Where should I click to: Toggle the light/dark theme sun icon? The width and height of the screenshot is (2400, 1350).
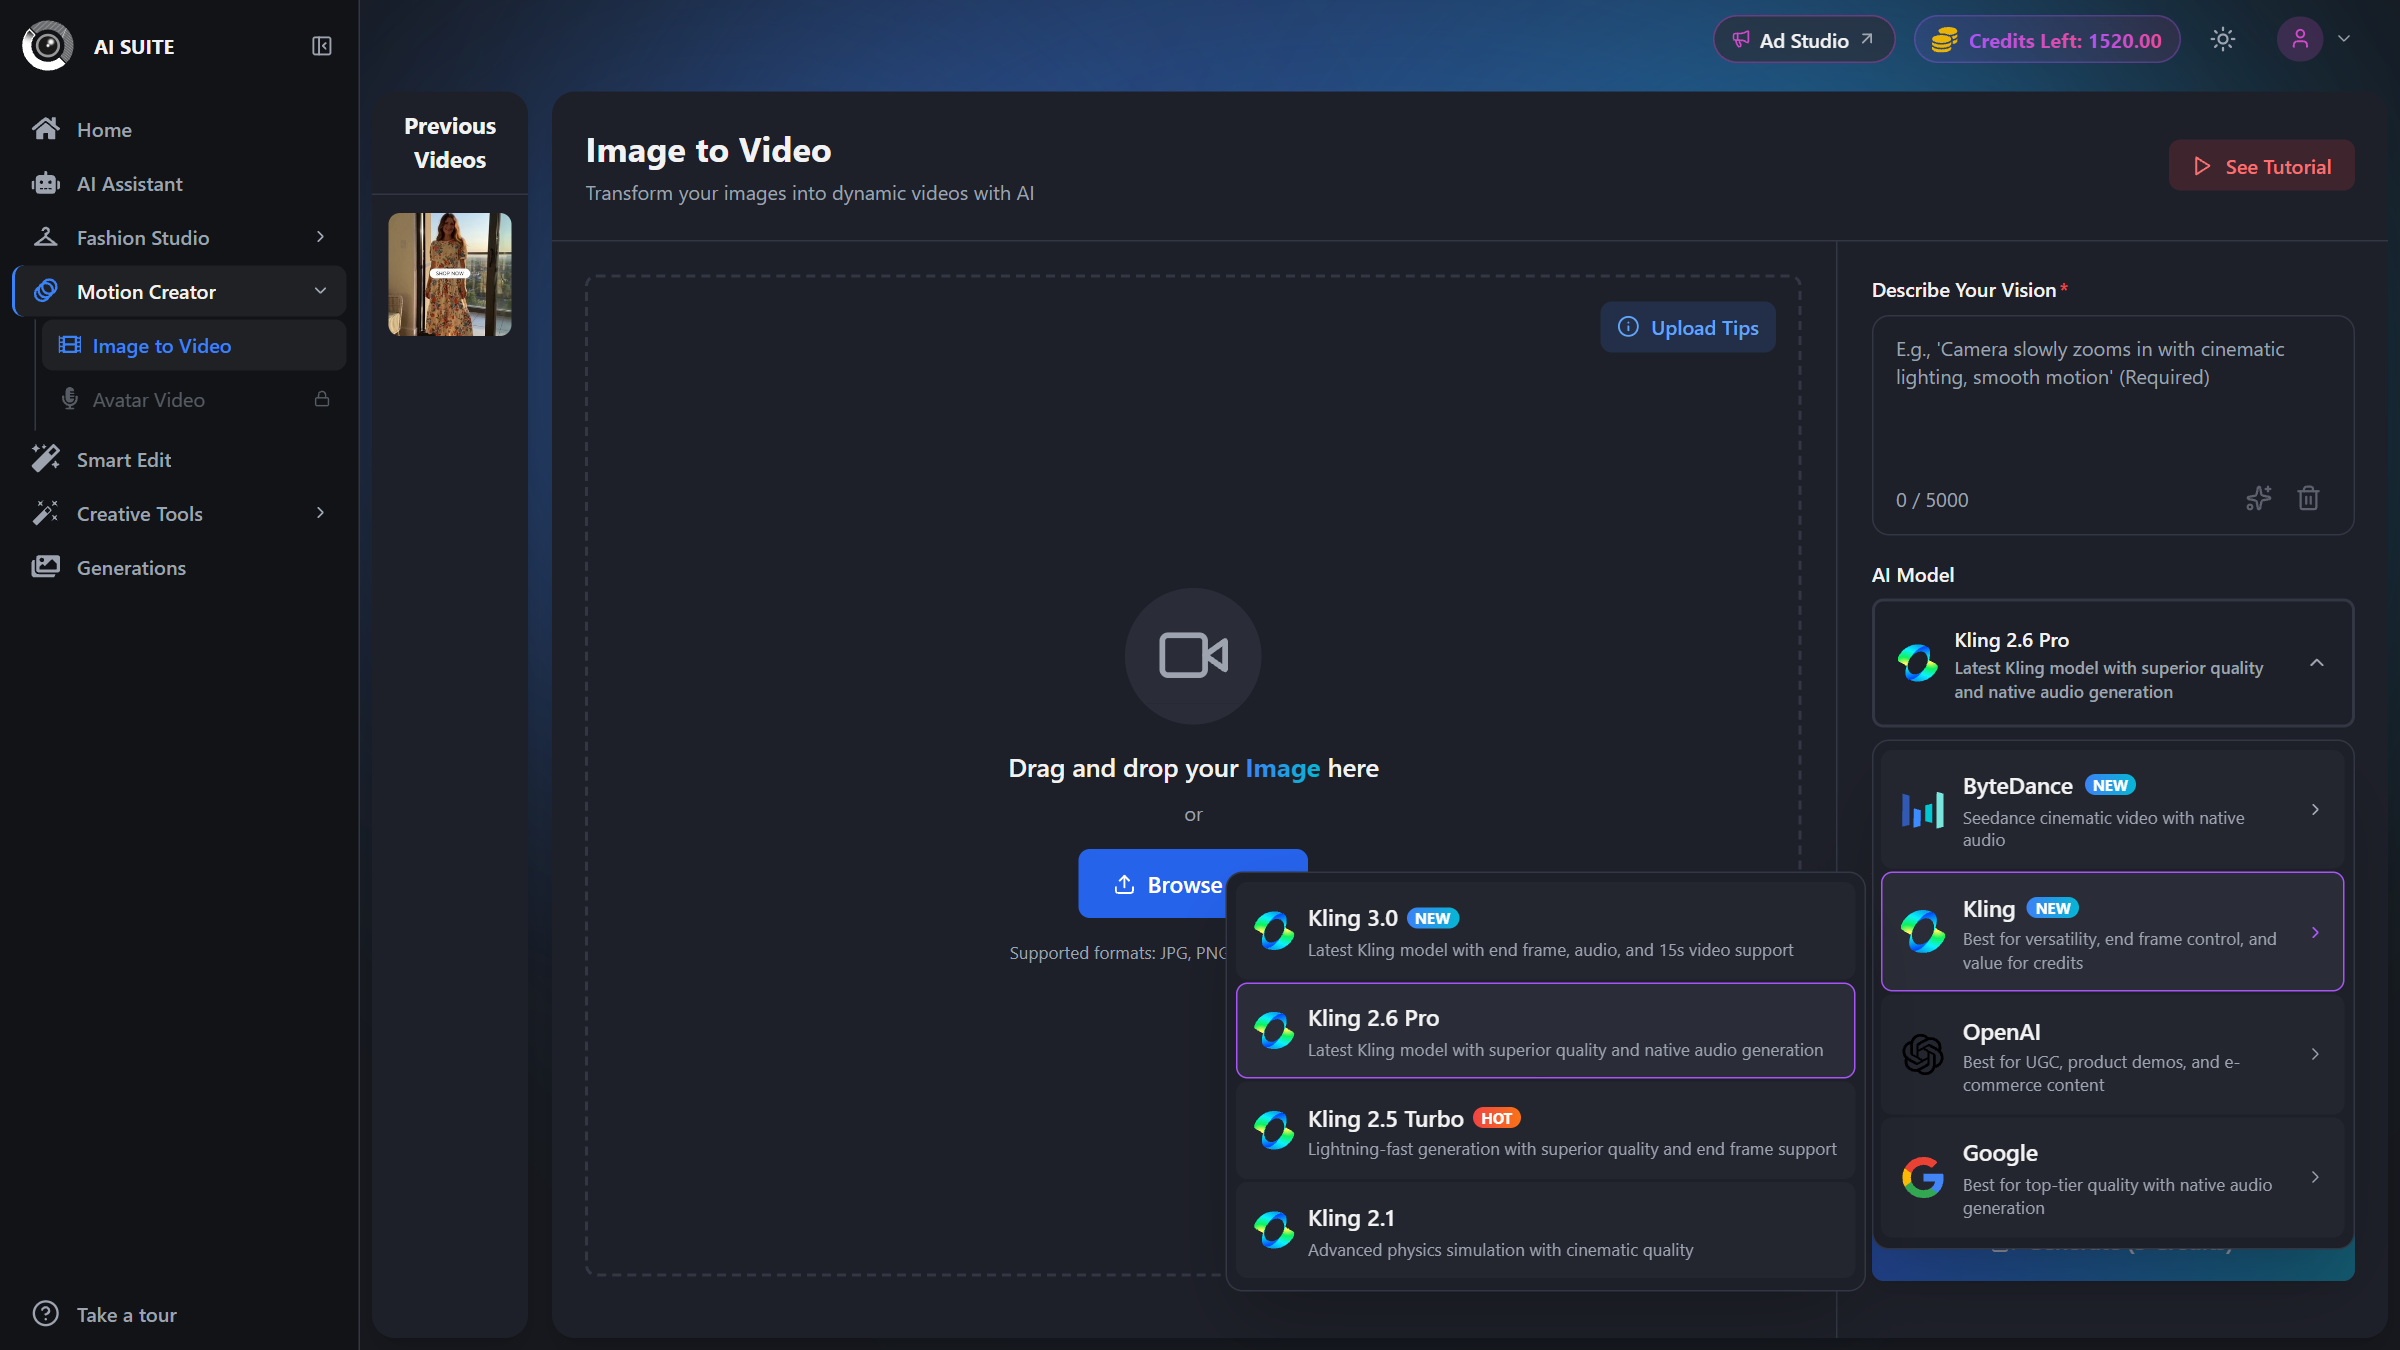(2223, 39)
